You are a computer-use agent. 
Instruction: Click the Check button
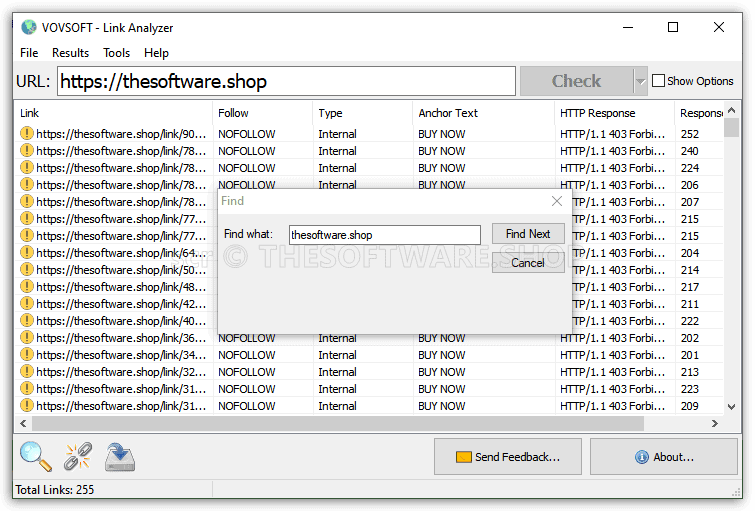click(576, 81)
